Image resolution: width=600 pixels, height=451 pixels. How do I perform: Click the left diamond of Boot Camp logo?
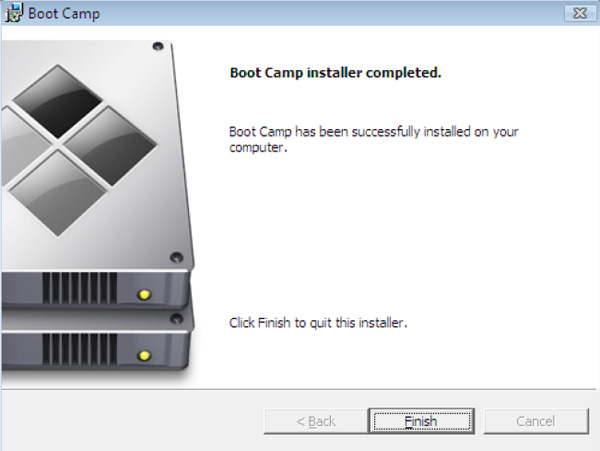24,145
